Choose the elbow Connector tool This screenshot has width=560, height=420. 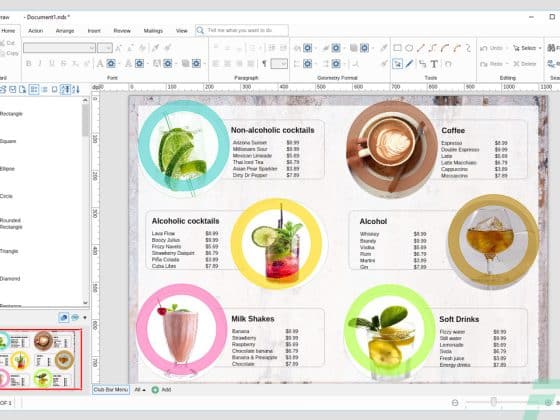(x=422, y=64)
